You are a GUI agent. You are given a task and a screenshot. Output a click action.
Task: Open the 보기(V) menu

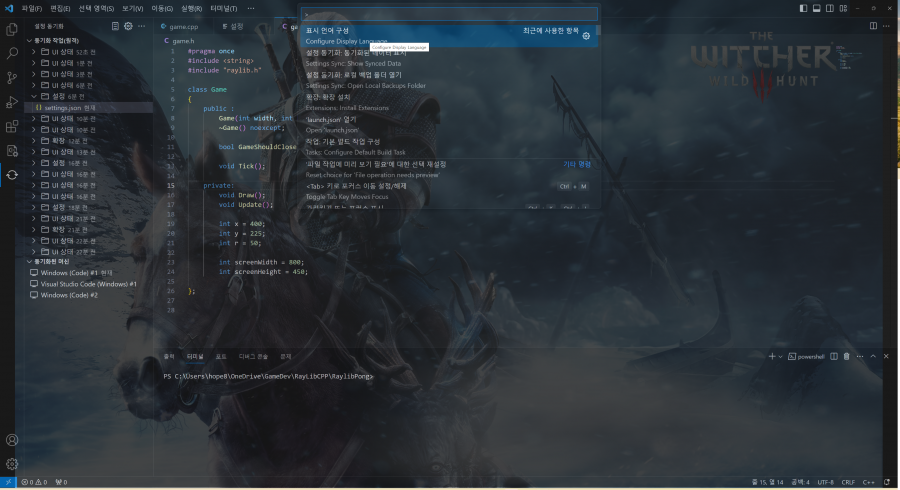tap(132, 9)
